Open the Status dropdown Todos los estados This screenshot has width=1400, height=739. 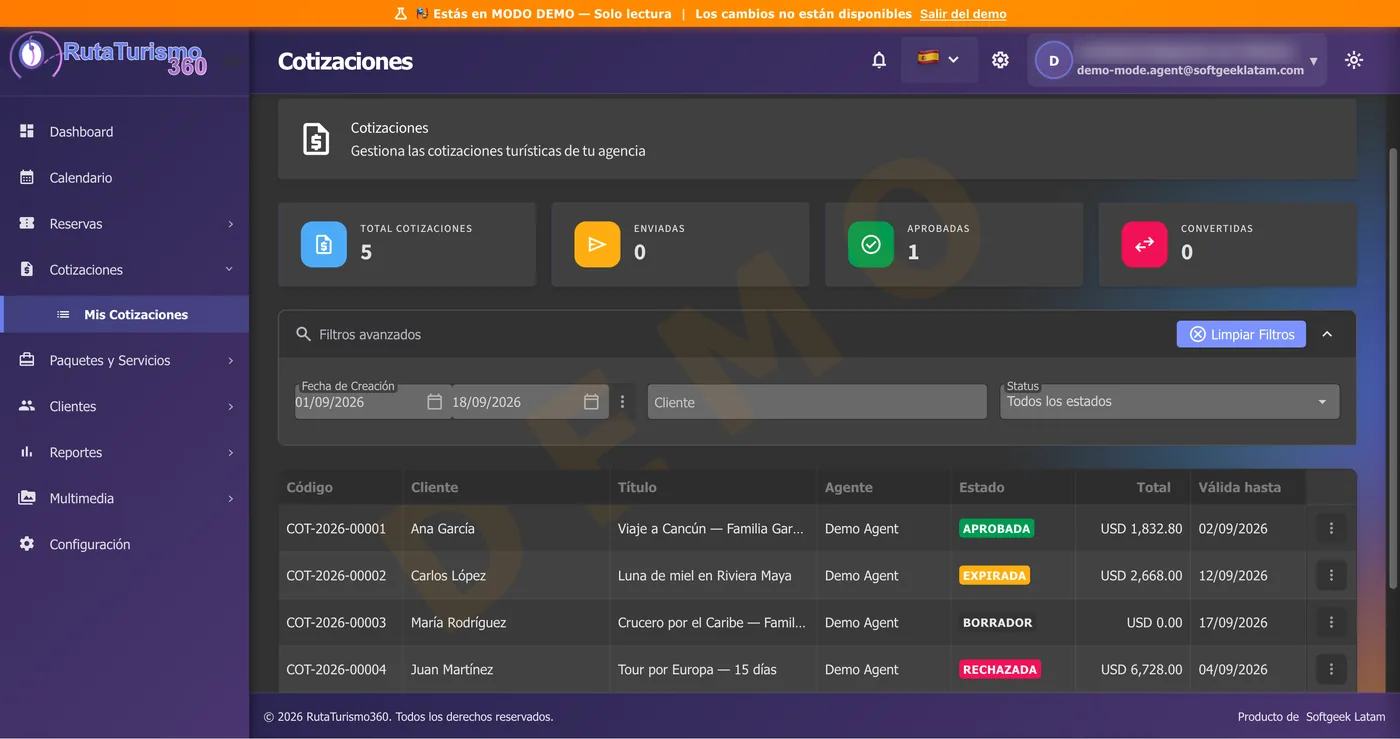[1169, 401]
